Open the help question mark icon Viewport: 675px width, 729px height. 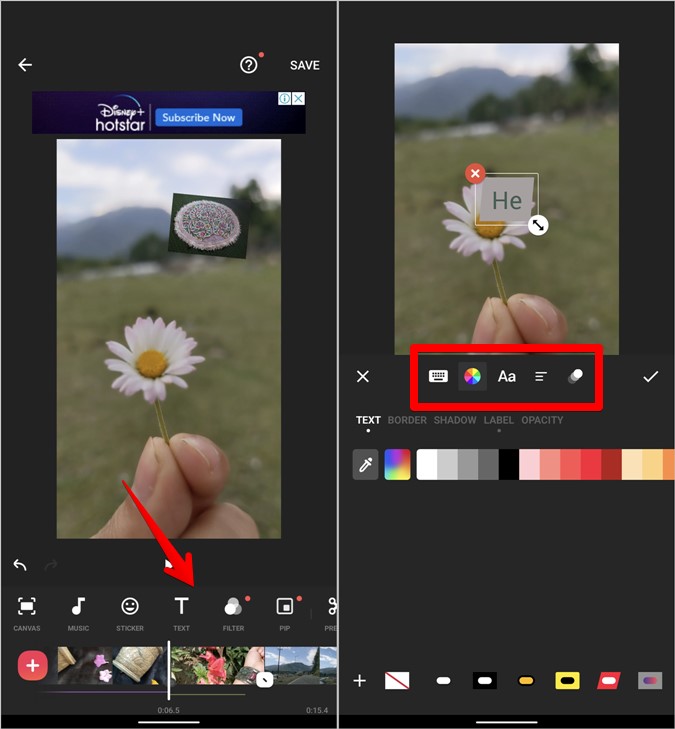[249, 65]
